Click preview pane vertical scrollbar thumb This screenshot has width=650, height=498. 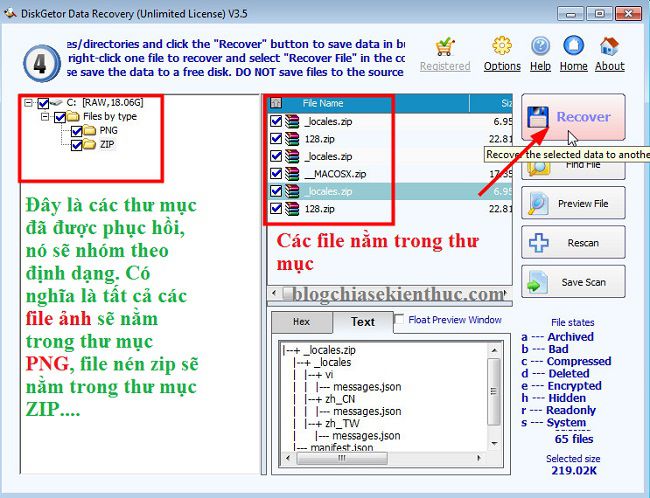coord(494,391)
